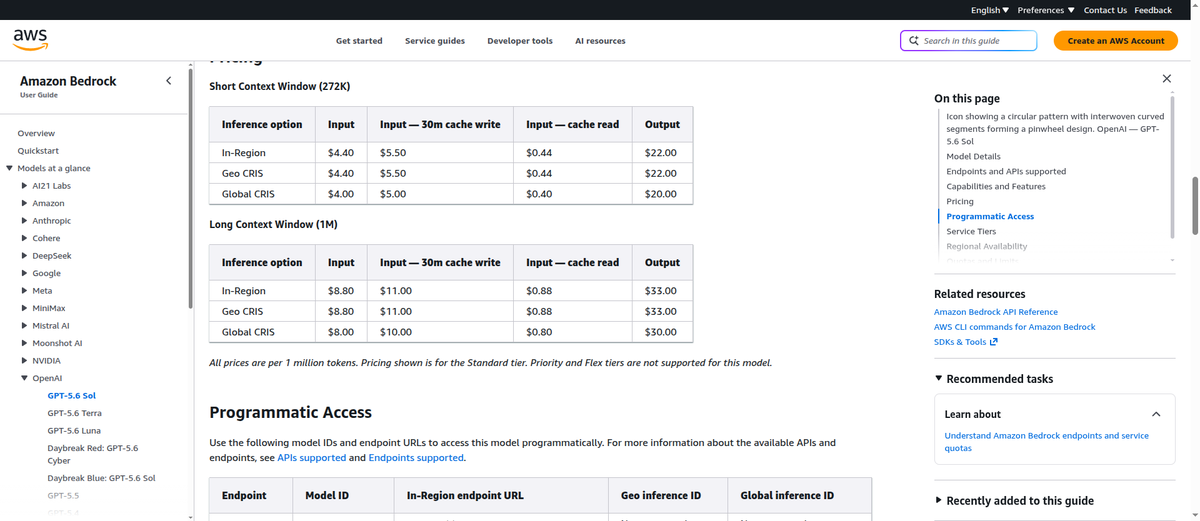Go to Quickstart in sidebar
The width and height of the screenshot is (1200, 521).
38,151
